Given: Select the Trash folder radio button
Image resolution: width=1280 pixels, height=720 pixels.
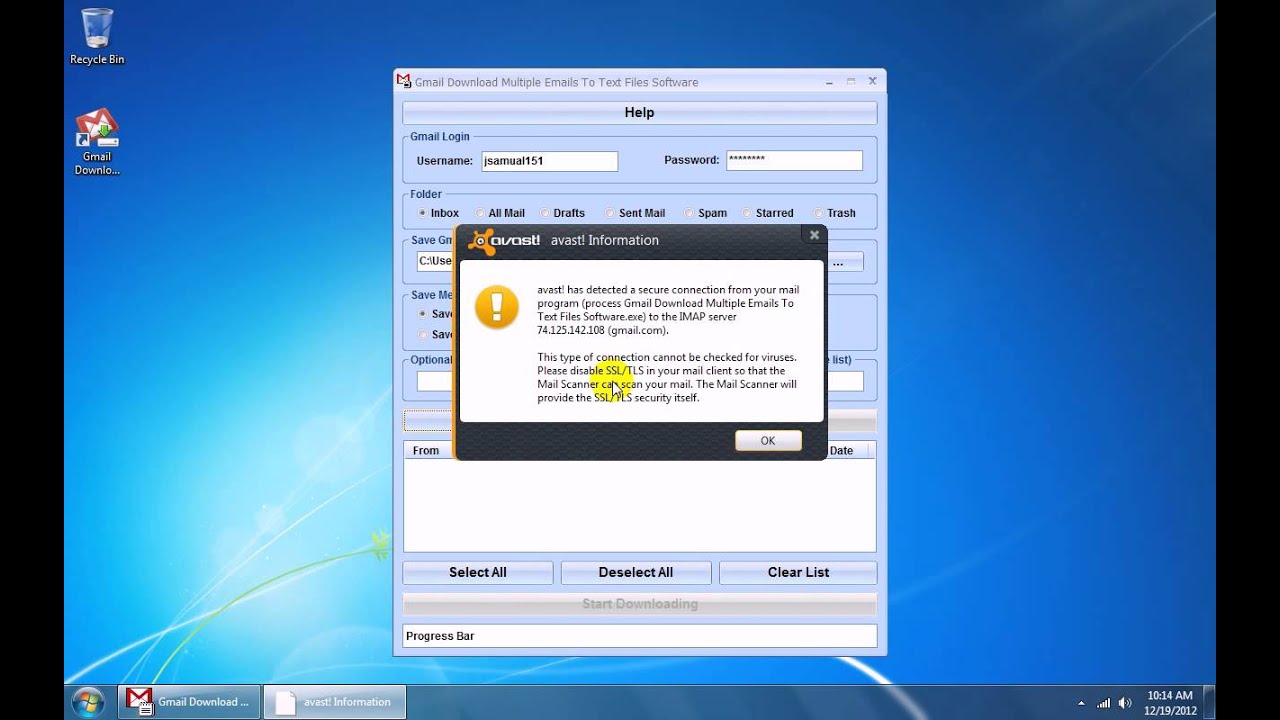Looking at the screenshot, I should tap(819, 213).
